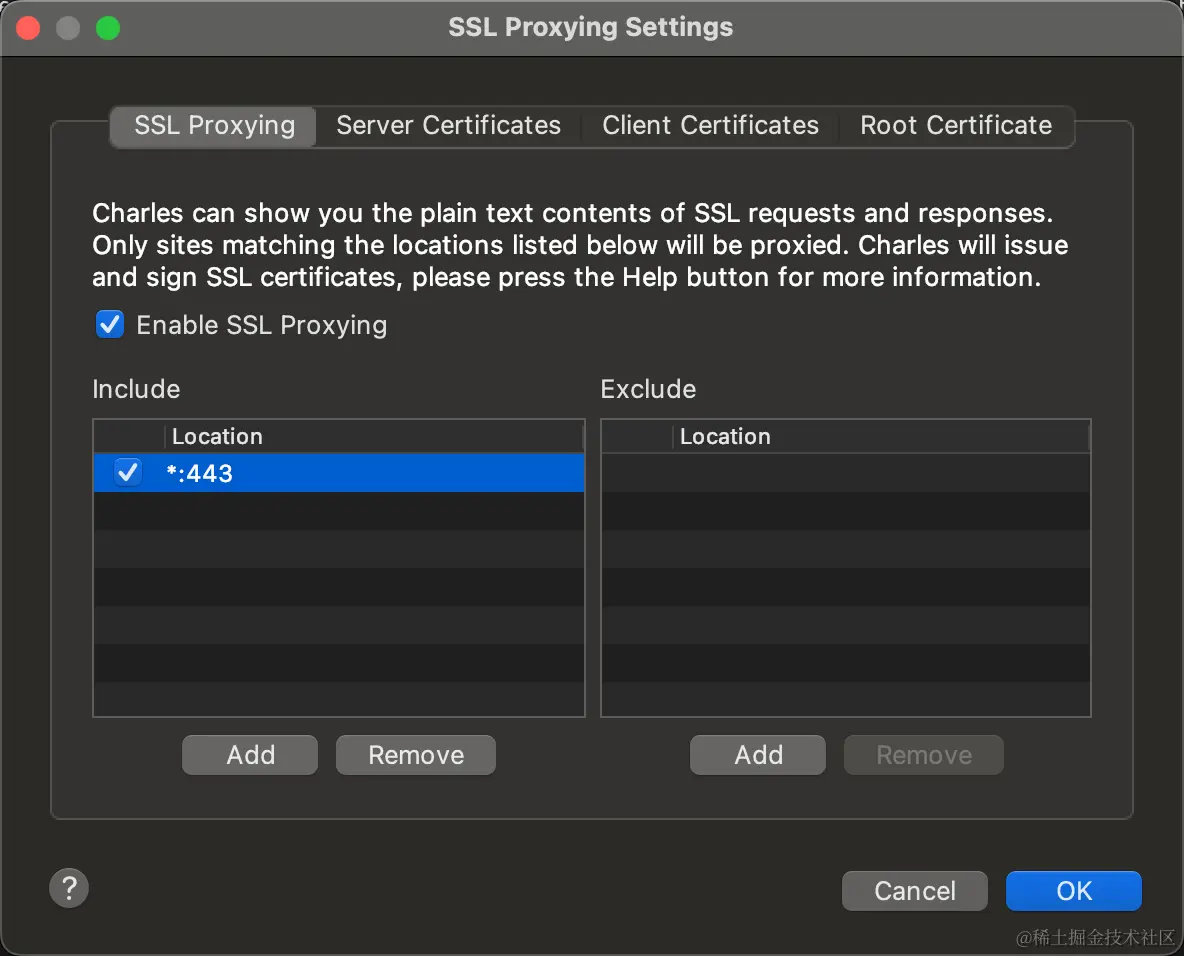Viewport: 1184px width, 956px height.
Task: Disable the Enable SSL Proxying checkbox
Action: point(110,325)
